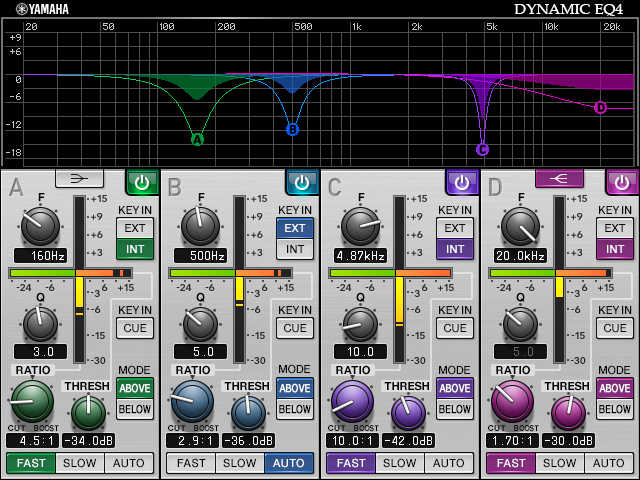Select EXT key-in for band B
The width and height of the screenshot is (640, 480).
[295, 228]
